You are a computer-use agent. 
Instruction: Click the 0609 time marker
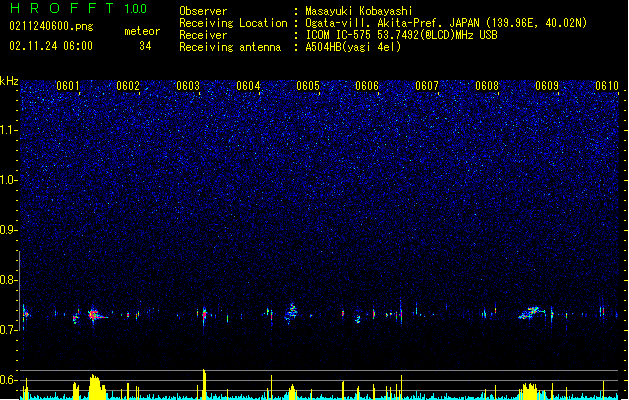pyautogui.click(x=547, y=86)
